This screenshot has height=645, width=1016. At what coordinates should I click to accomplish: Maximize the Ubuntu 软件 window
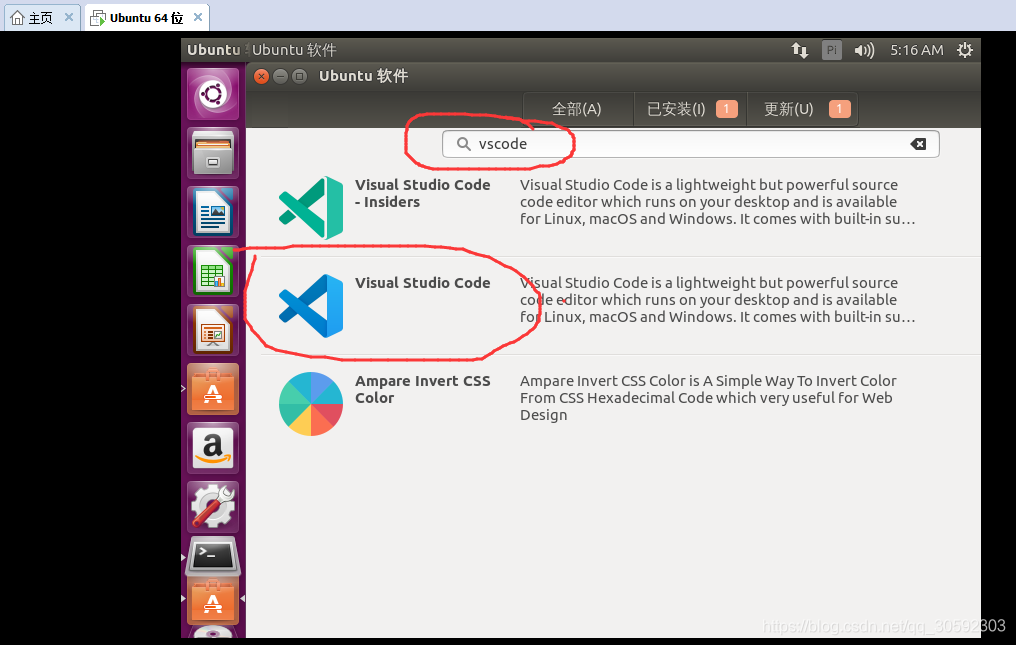coord(299,76)
